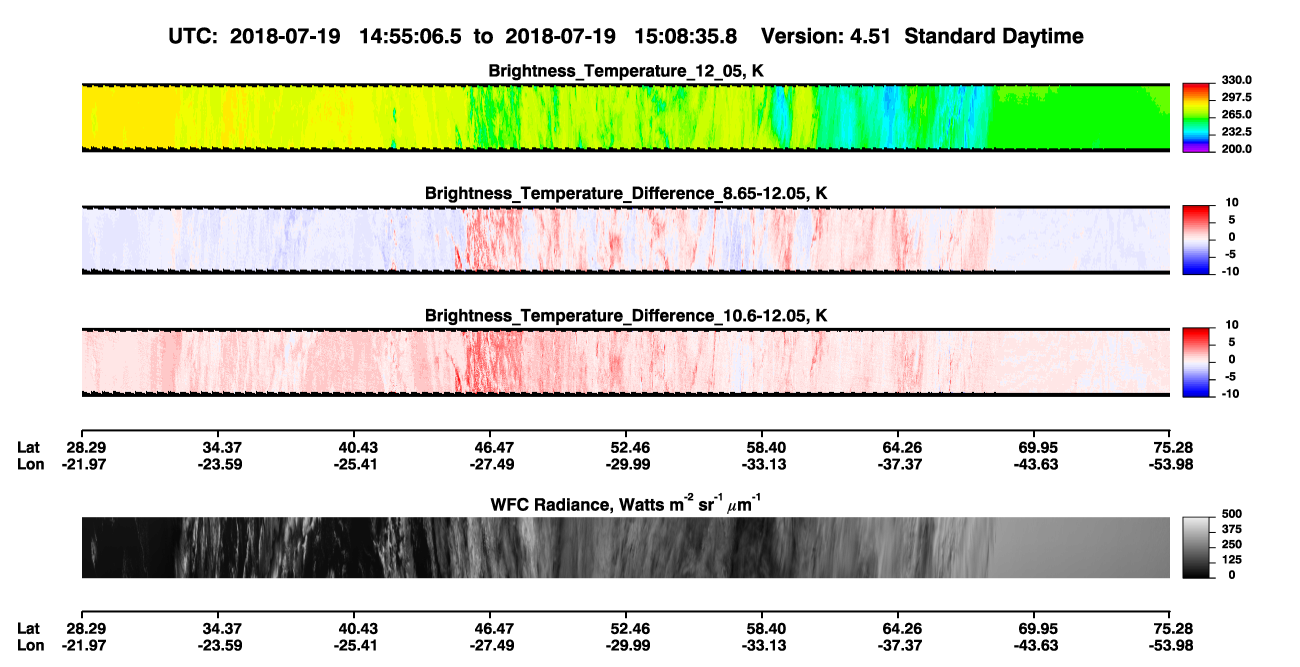Click the '200.0' colorbar tick label
The image size is (1300, 667).
click(x=1237, y=149)
